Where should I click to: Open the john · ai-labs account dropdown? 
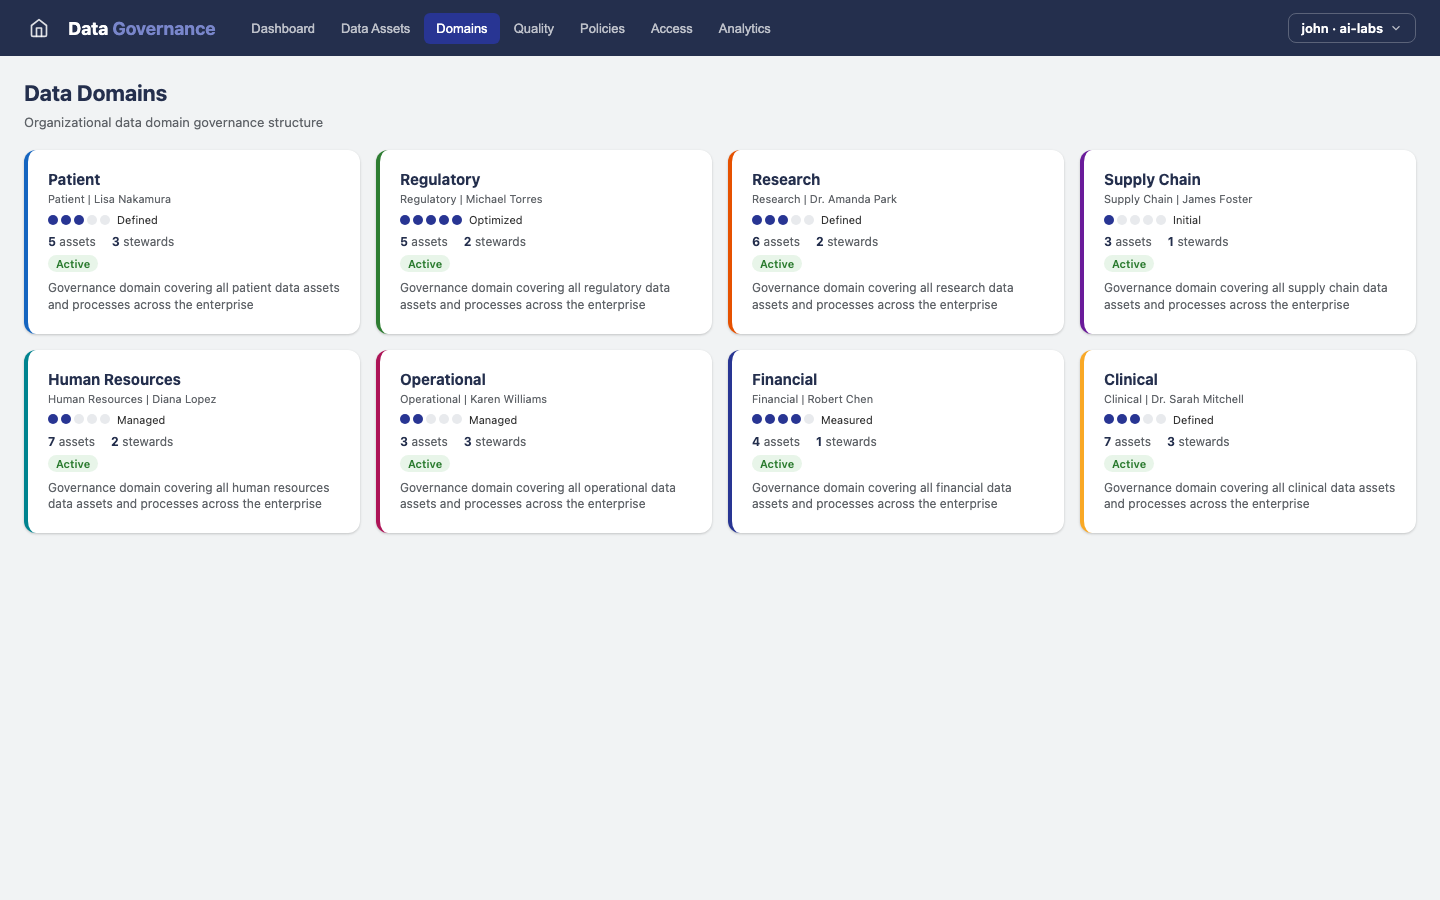[1351, 28]
